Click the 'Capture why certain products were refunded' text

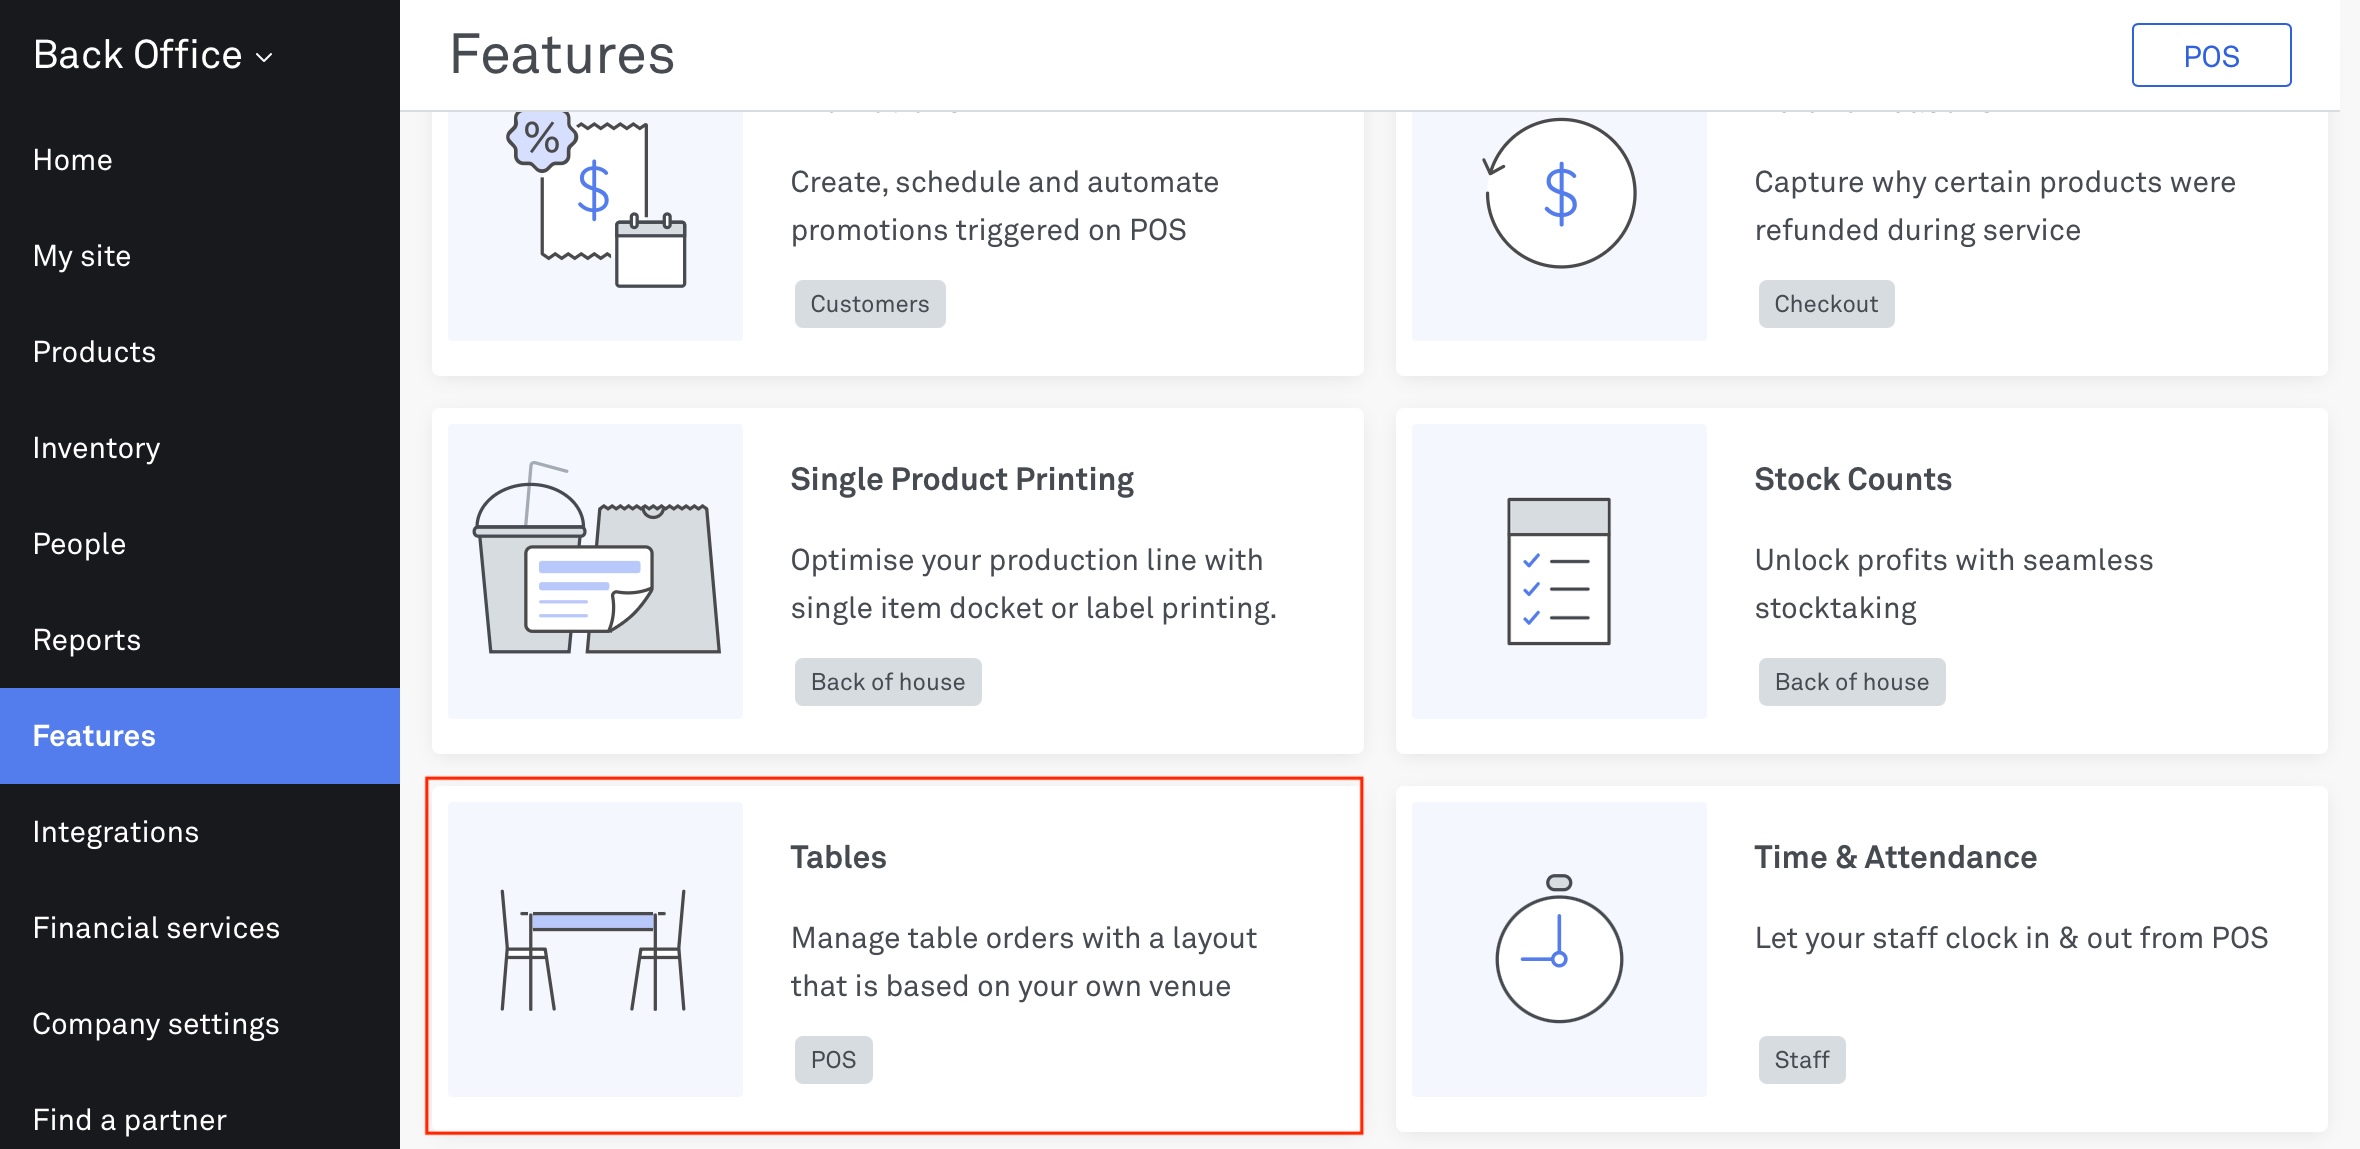(x=1995, y=206)
